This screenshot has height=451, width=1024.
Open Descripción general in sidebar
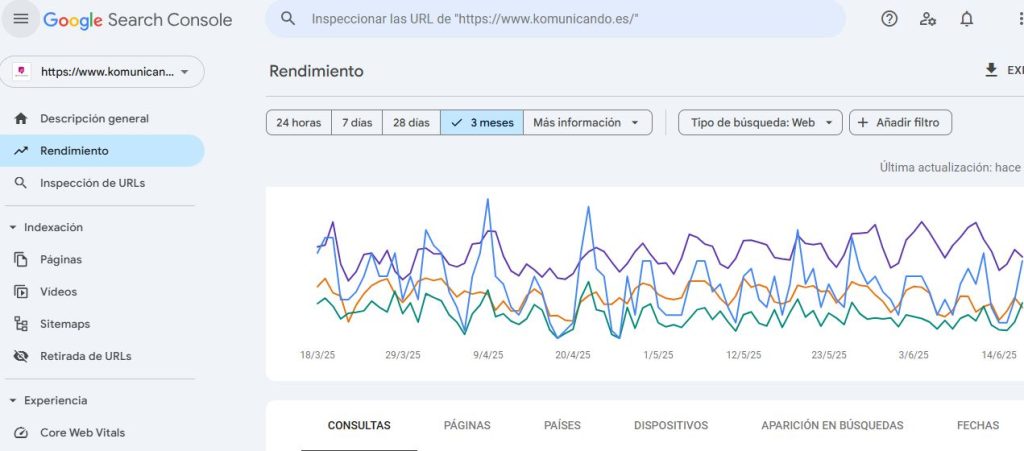(103, 119)
